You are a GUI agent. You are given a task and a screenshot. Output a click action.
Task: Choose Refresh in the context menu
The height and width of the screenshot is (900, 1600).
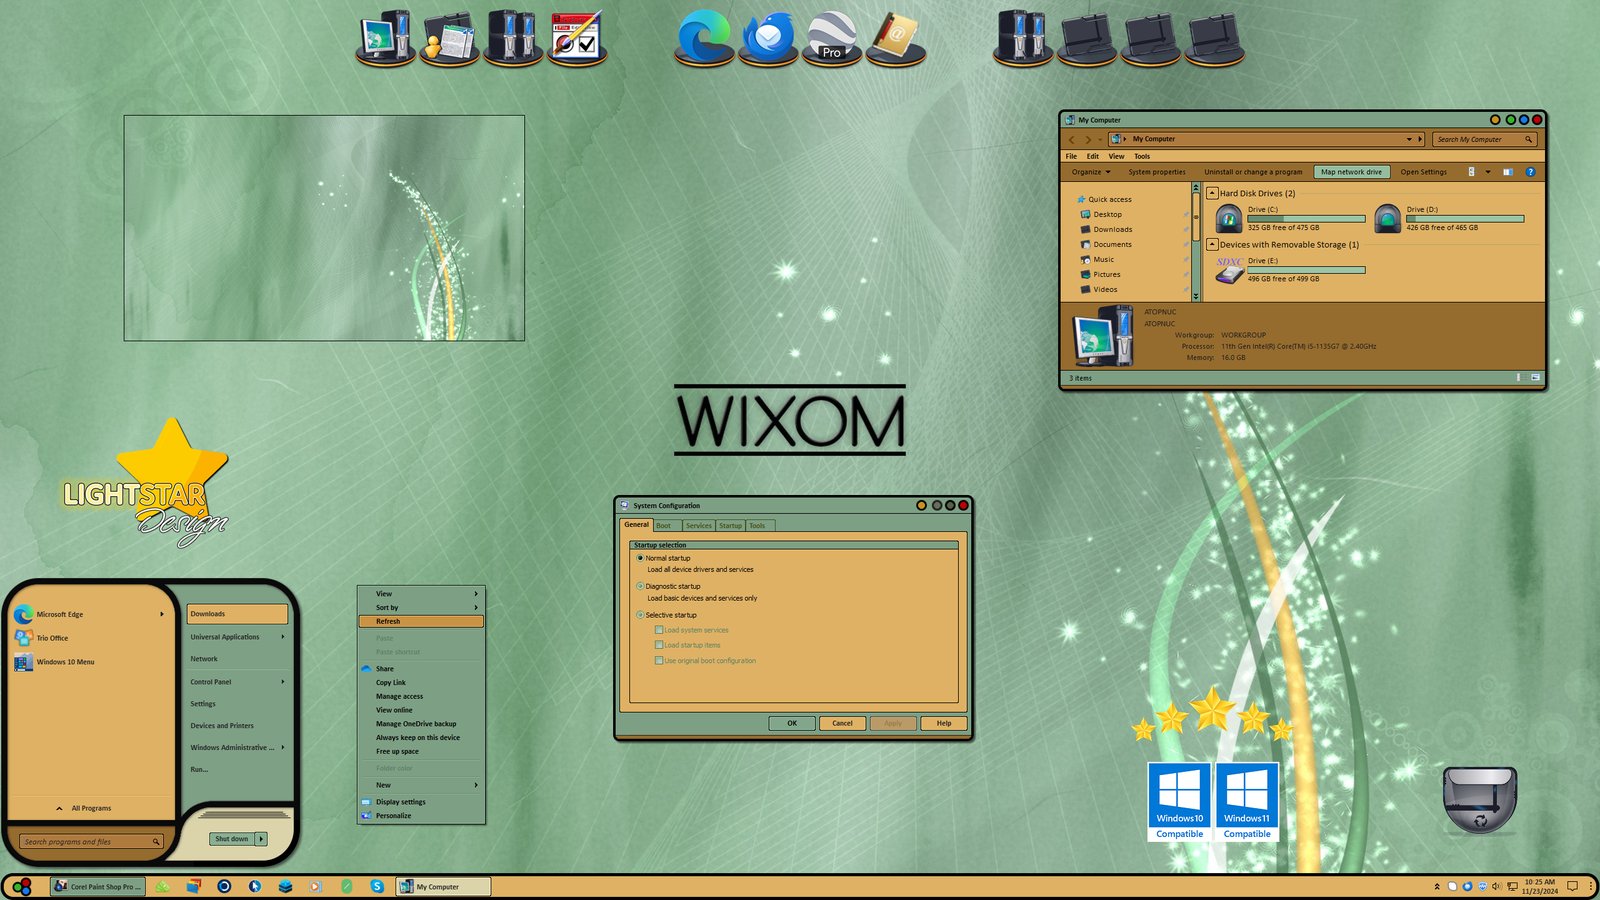coord(421,621)
